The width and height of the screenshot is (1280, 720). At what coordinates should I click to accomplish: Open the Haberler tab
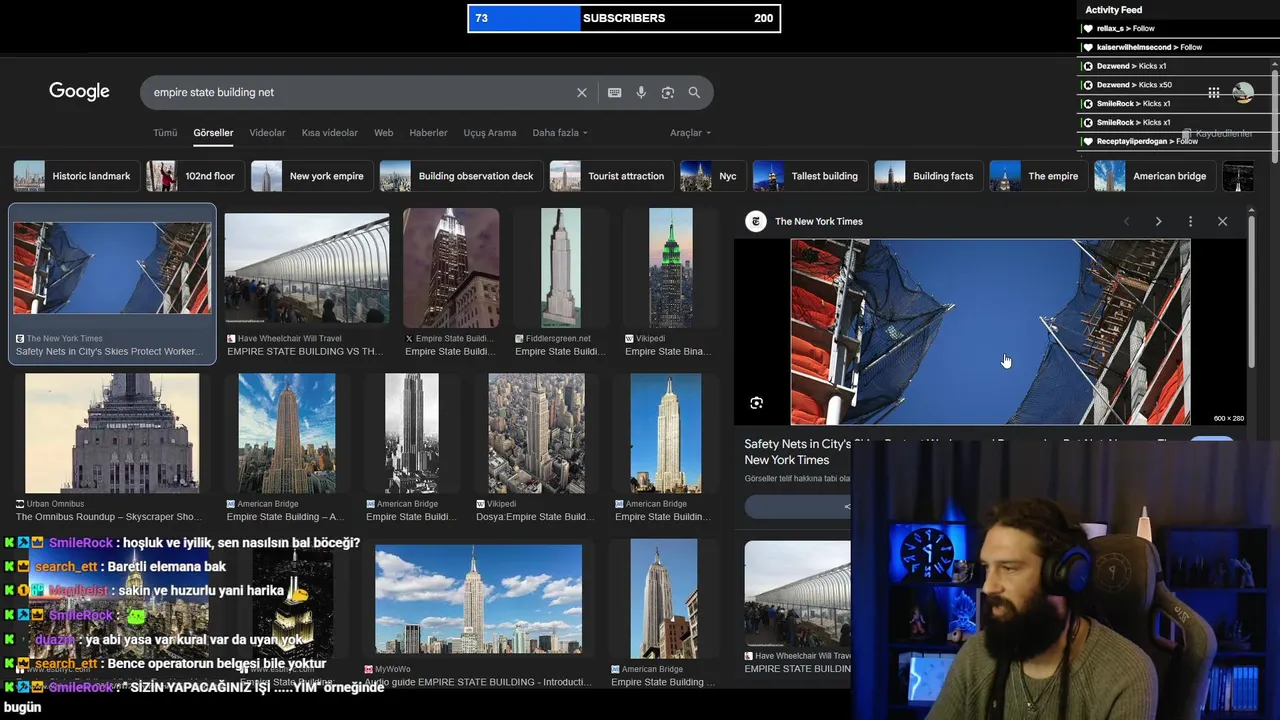click(429, 133)
